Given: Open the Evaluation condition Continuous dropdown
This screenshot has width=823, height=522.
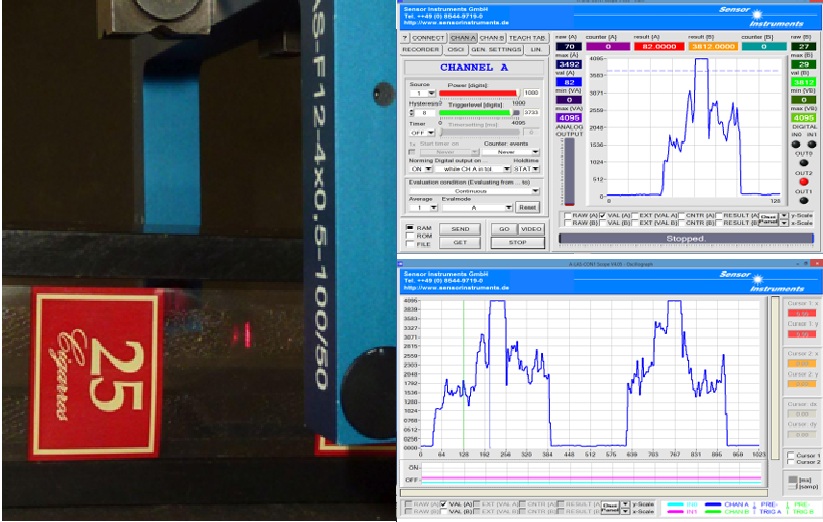Looking at the screenshot, I should (x=474, y=191).
